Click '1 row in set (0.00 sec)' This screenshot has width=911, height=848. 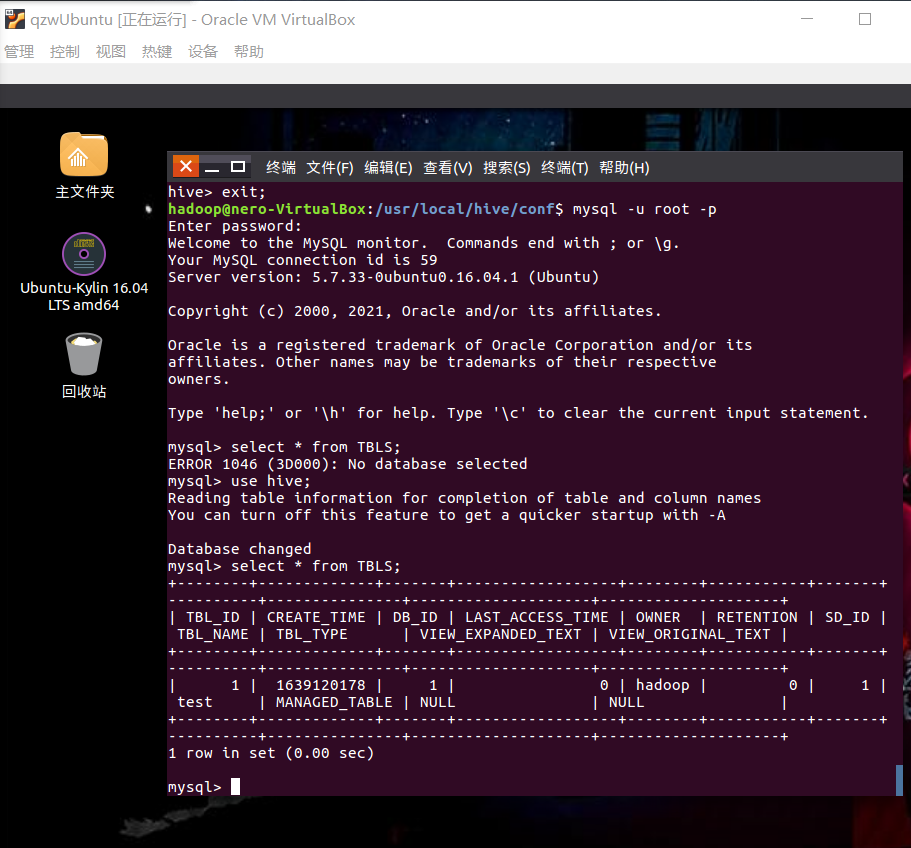pyautogui.click(x=271, y=753)
